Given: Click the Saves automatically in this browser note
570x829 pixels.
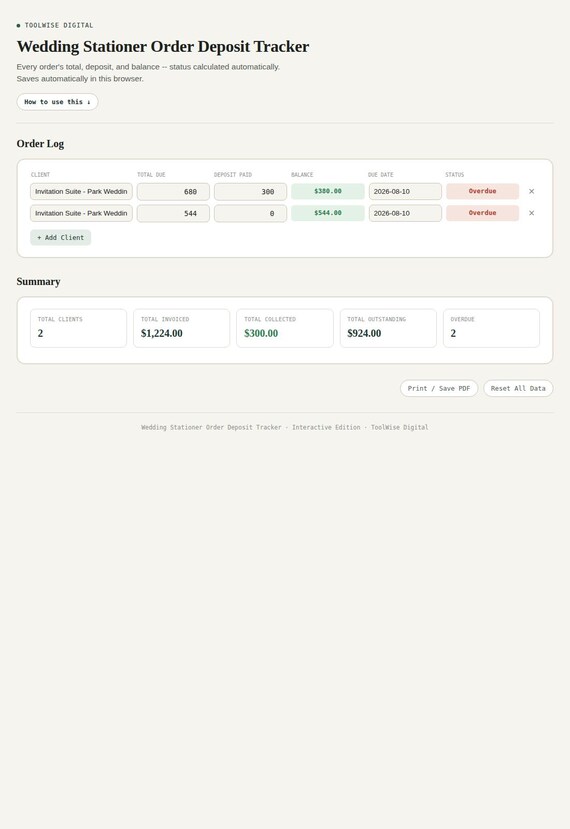Looking at the screenshot, I should [x=80, y=79].
